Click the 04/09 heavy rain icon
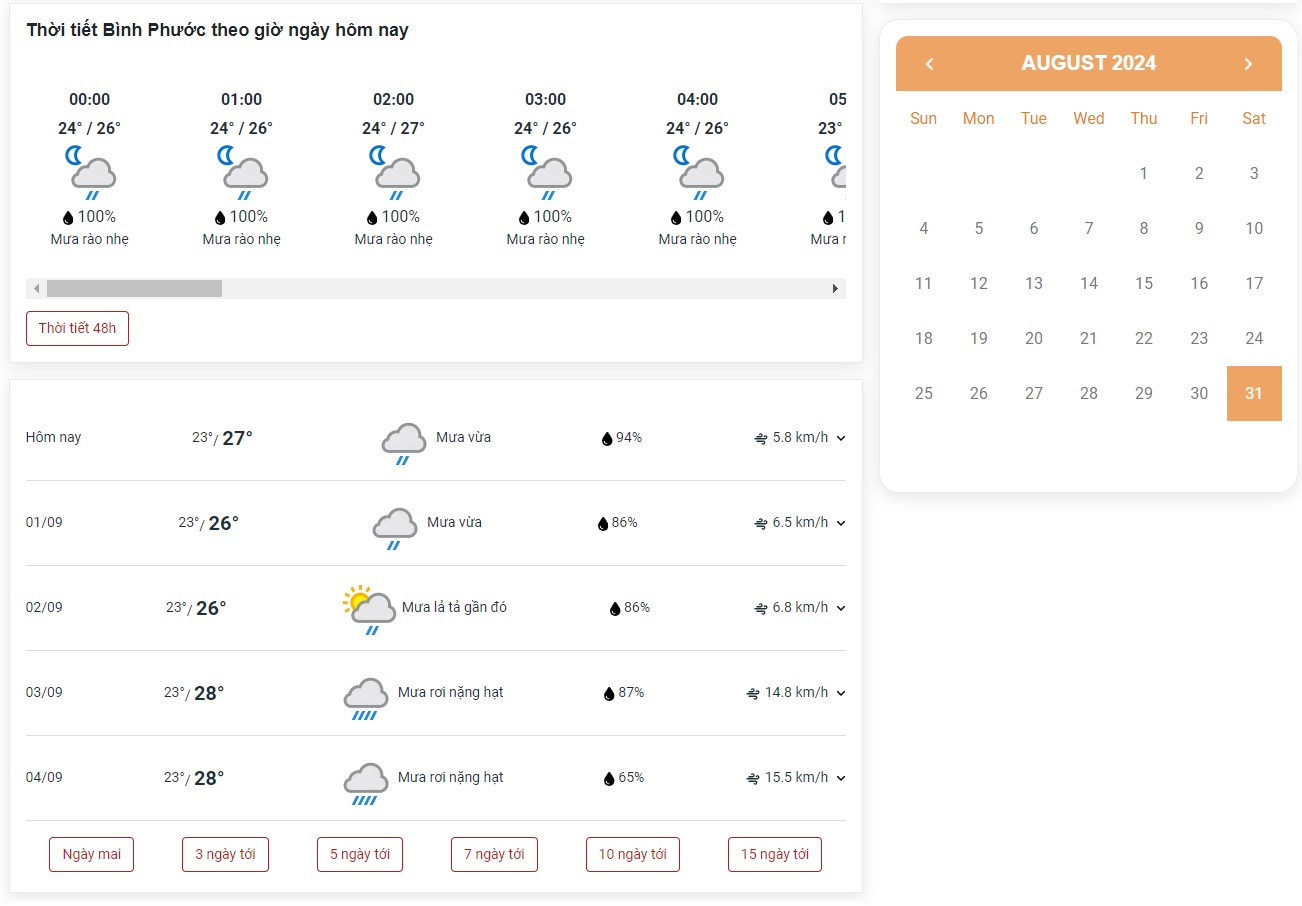1302x906 pixels. tap(366, 784)
